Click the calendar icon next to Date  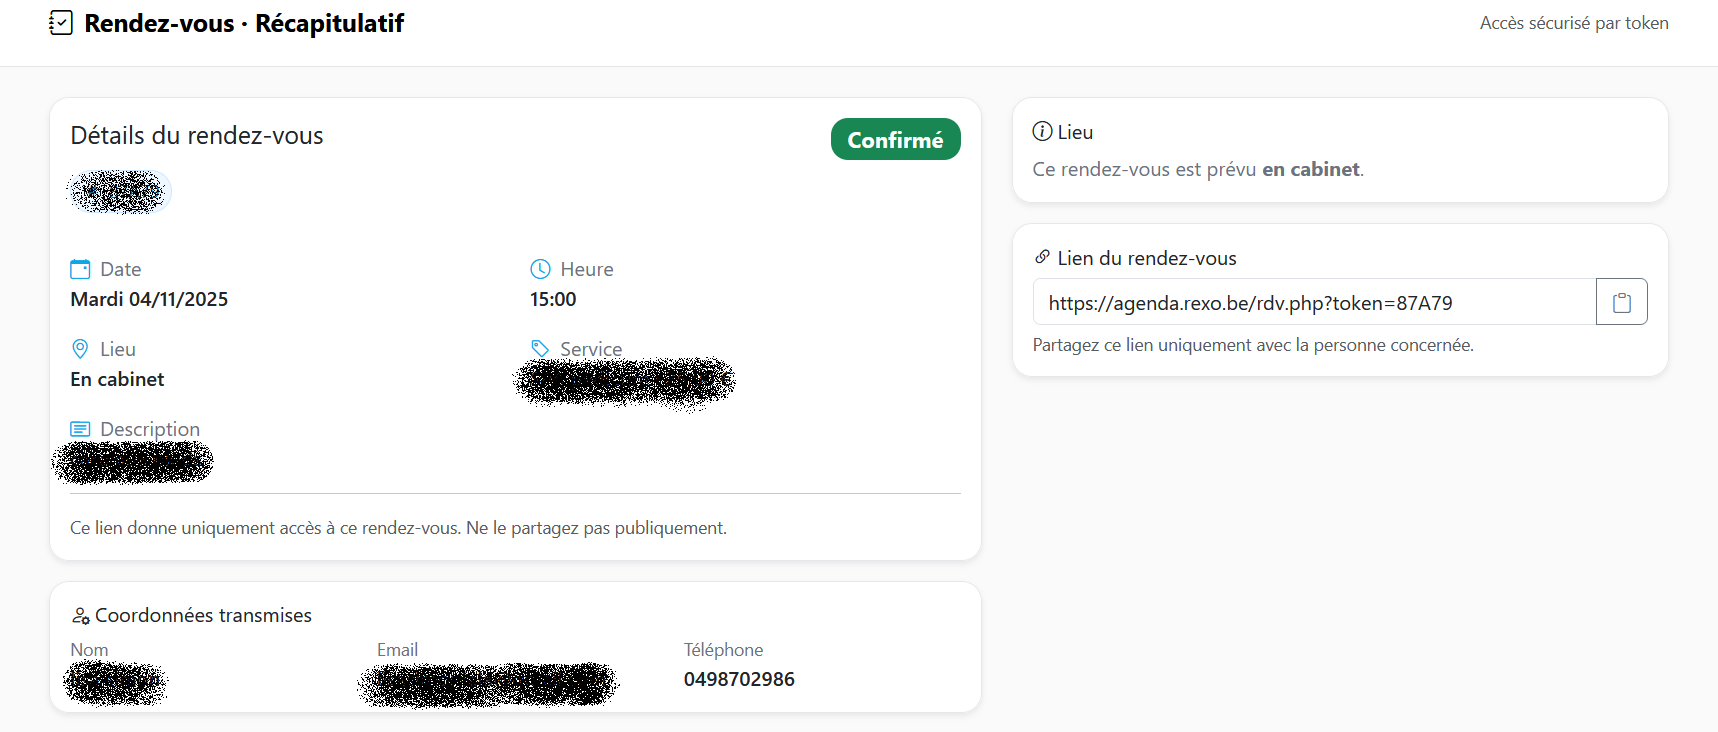pyautogui.click(x=80, y=269)
